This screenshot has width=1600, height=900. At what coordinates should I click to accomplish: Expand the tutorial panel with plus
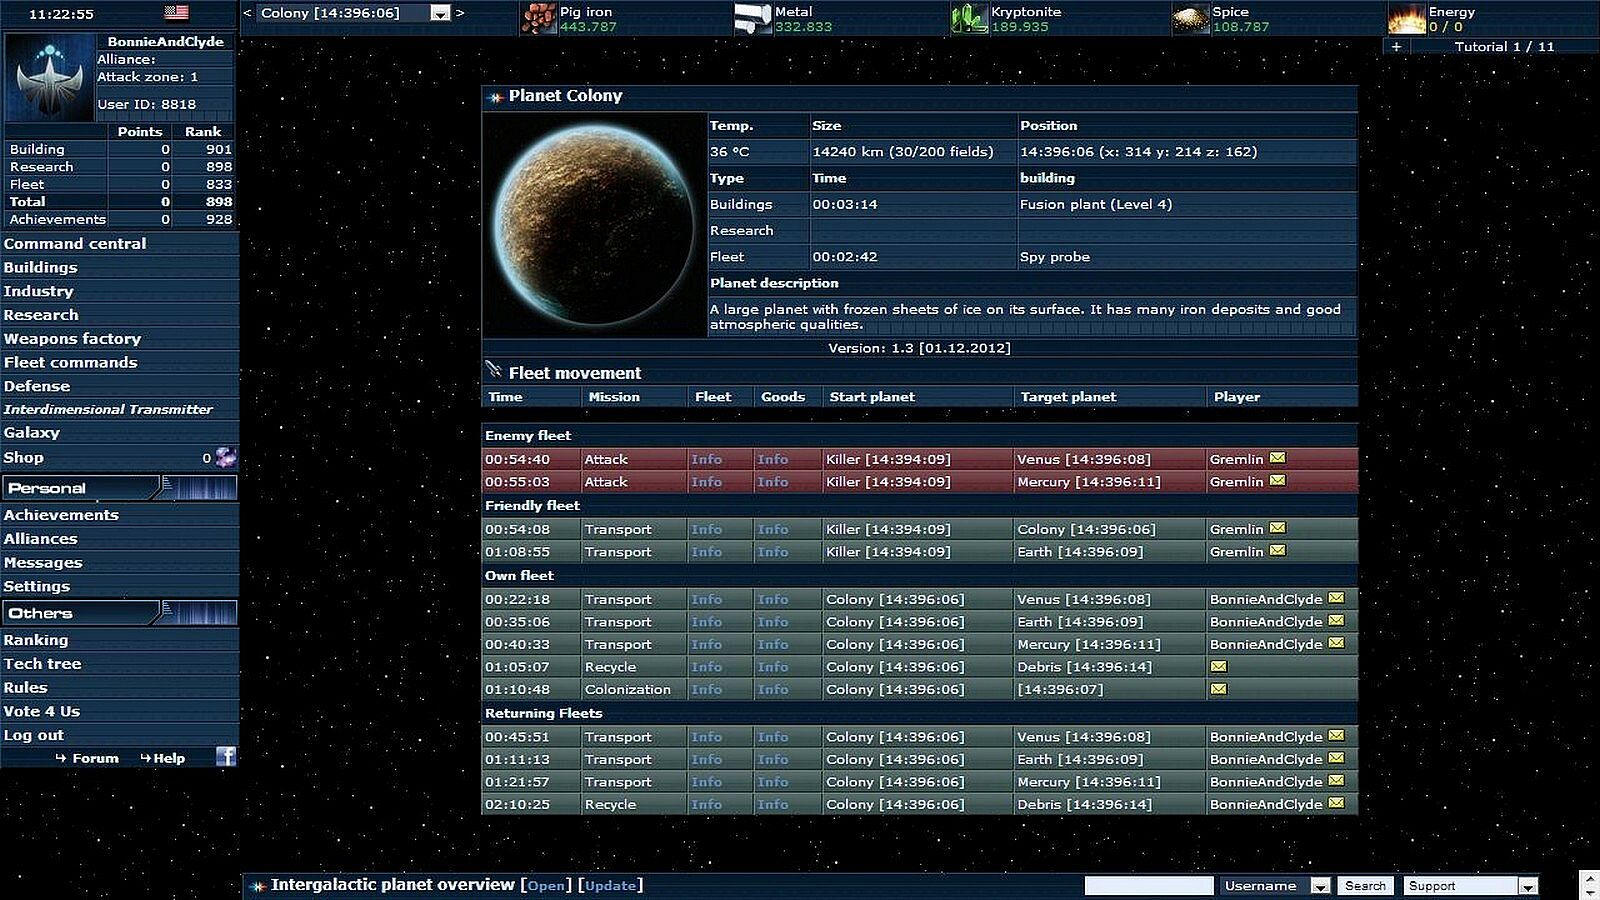click(x=1396, y=47)
